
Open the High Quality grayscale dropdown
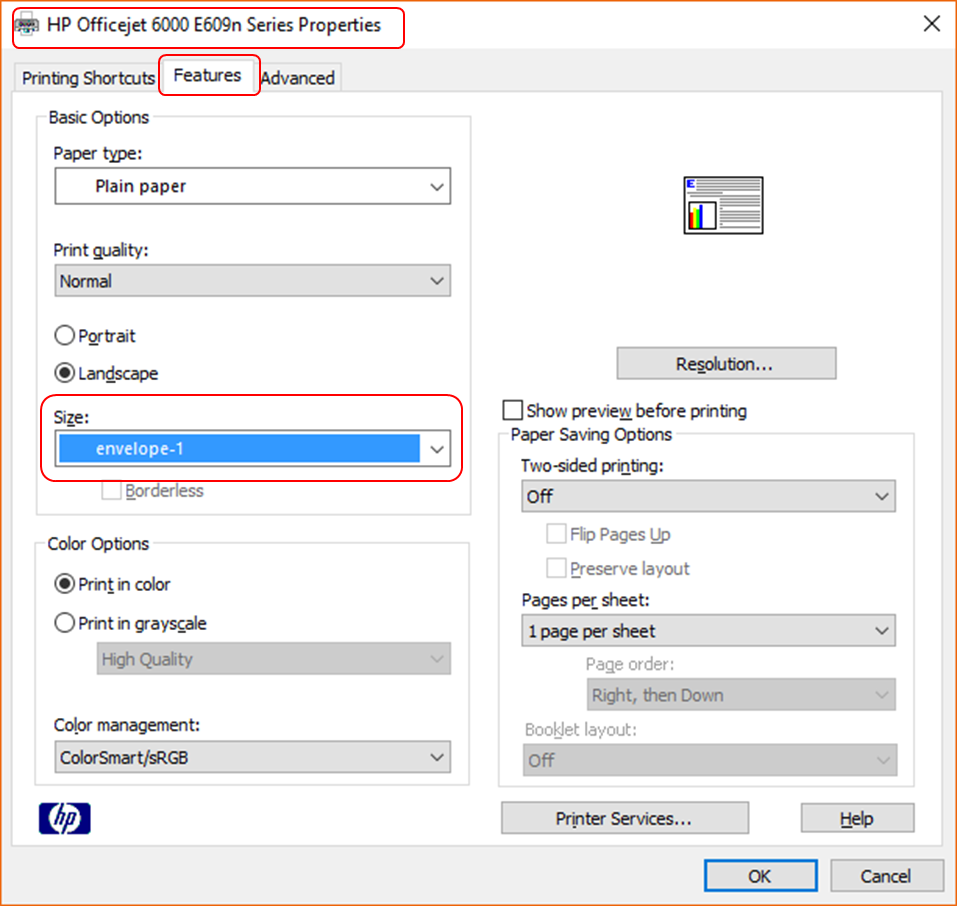coord(273,659)
